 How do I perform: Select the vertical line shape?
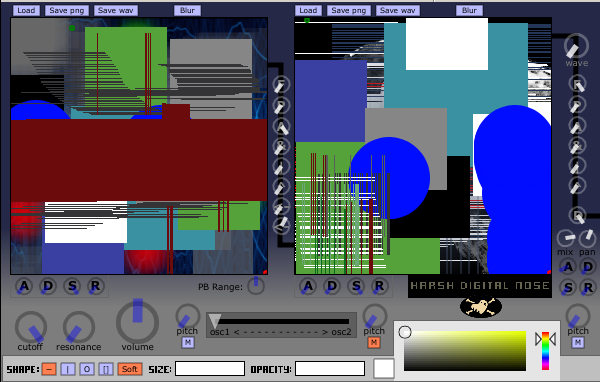68,369
